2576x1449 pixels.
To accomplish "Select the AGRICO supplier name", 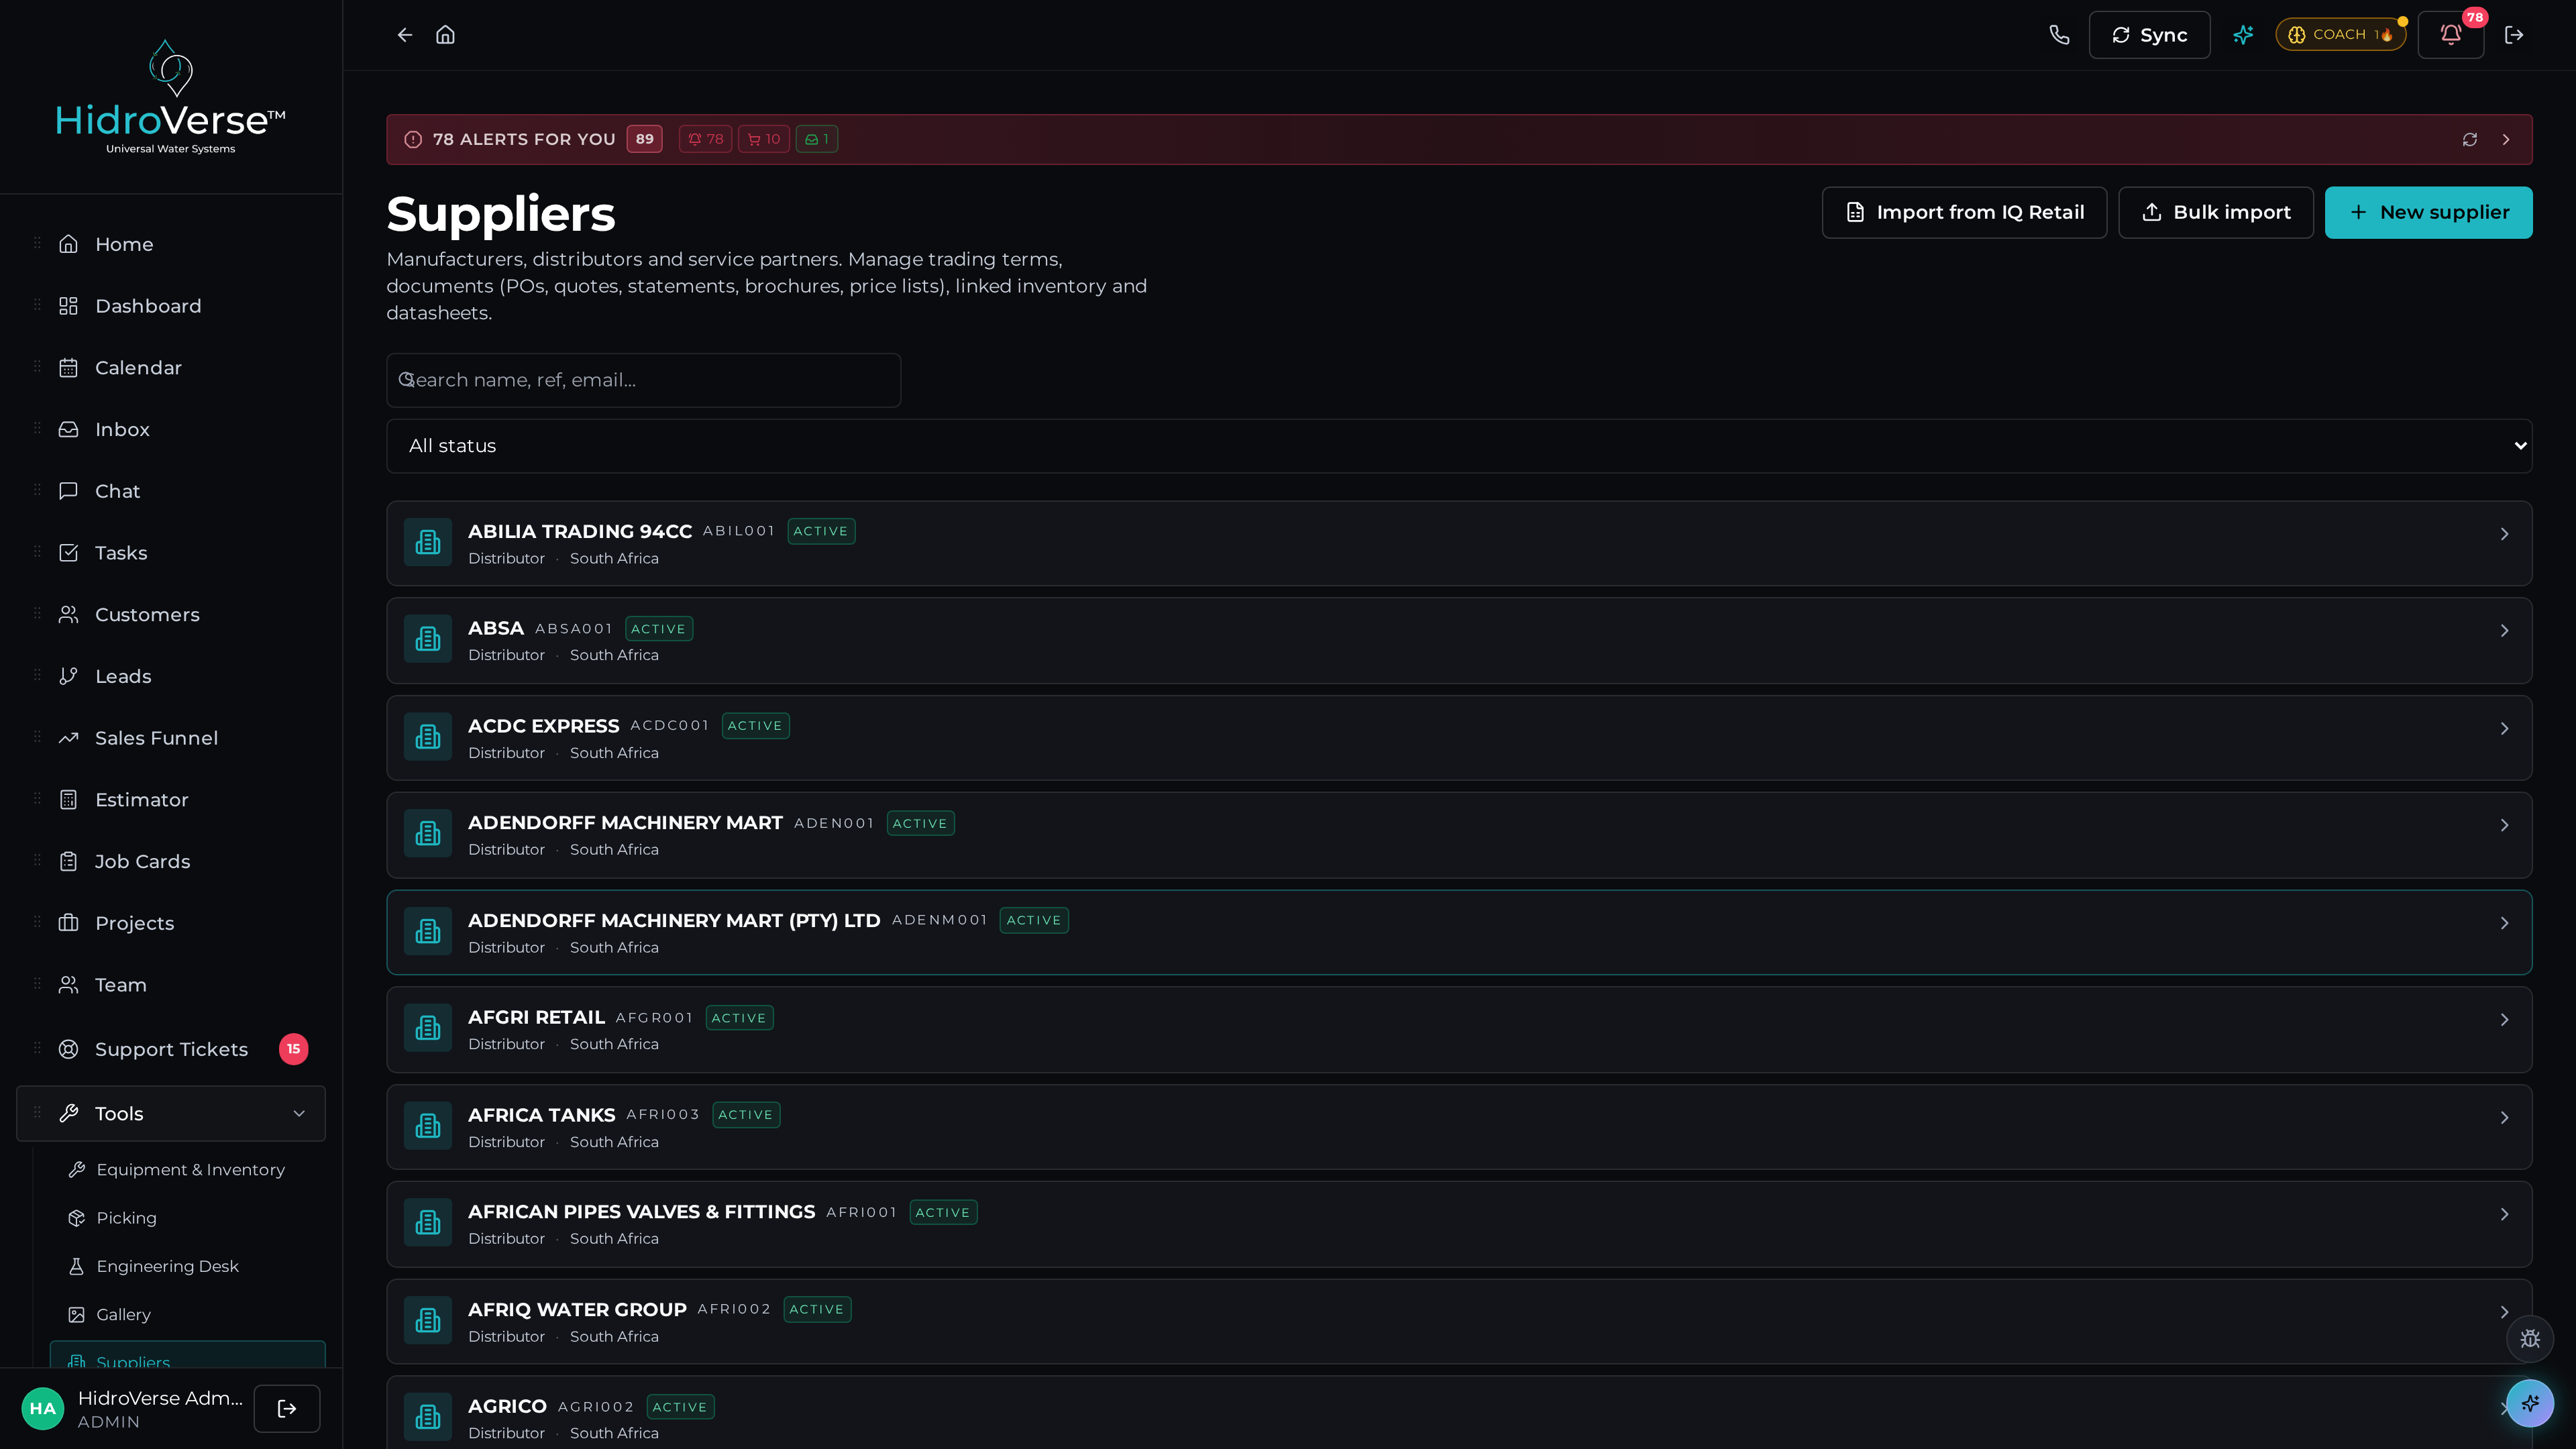I will 507,1407.
